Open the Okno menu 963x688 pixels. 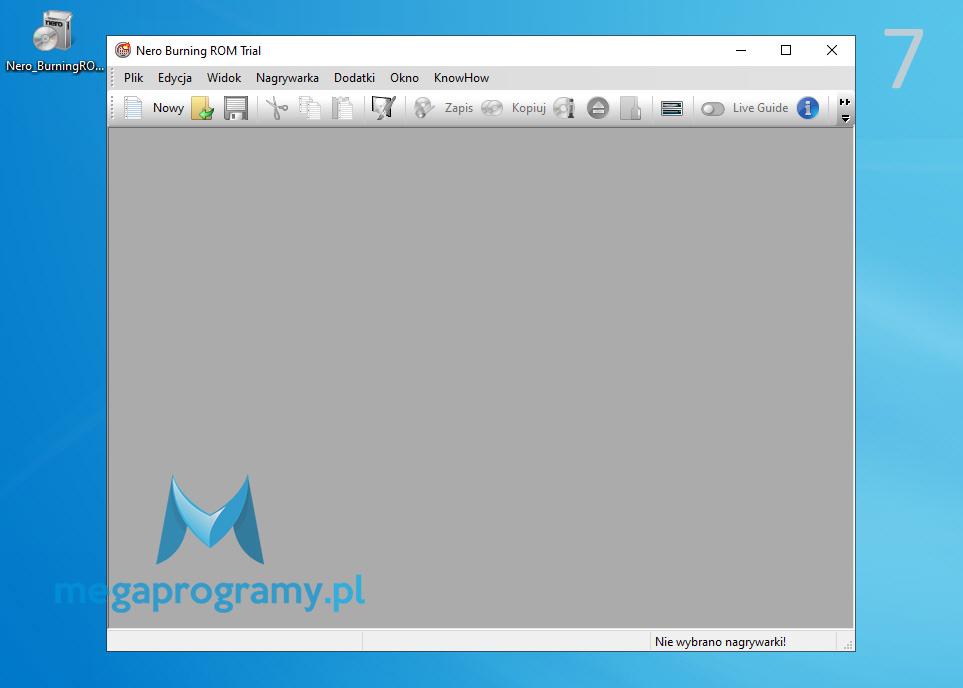click(404, 78)
